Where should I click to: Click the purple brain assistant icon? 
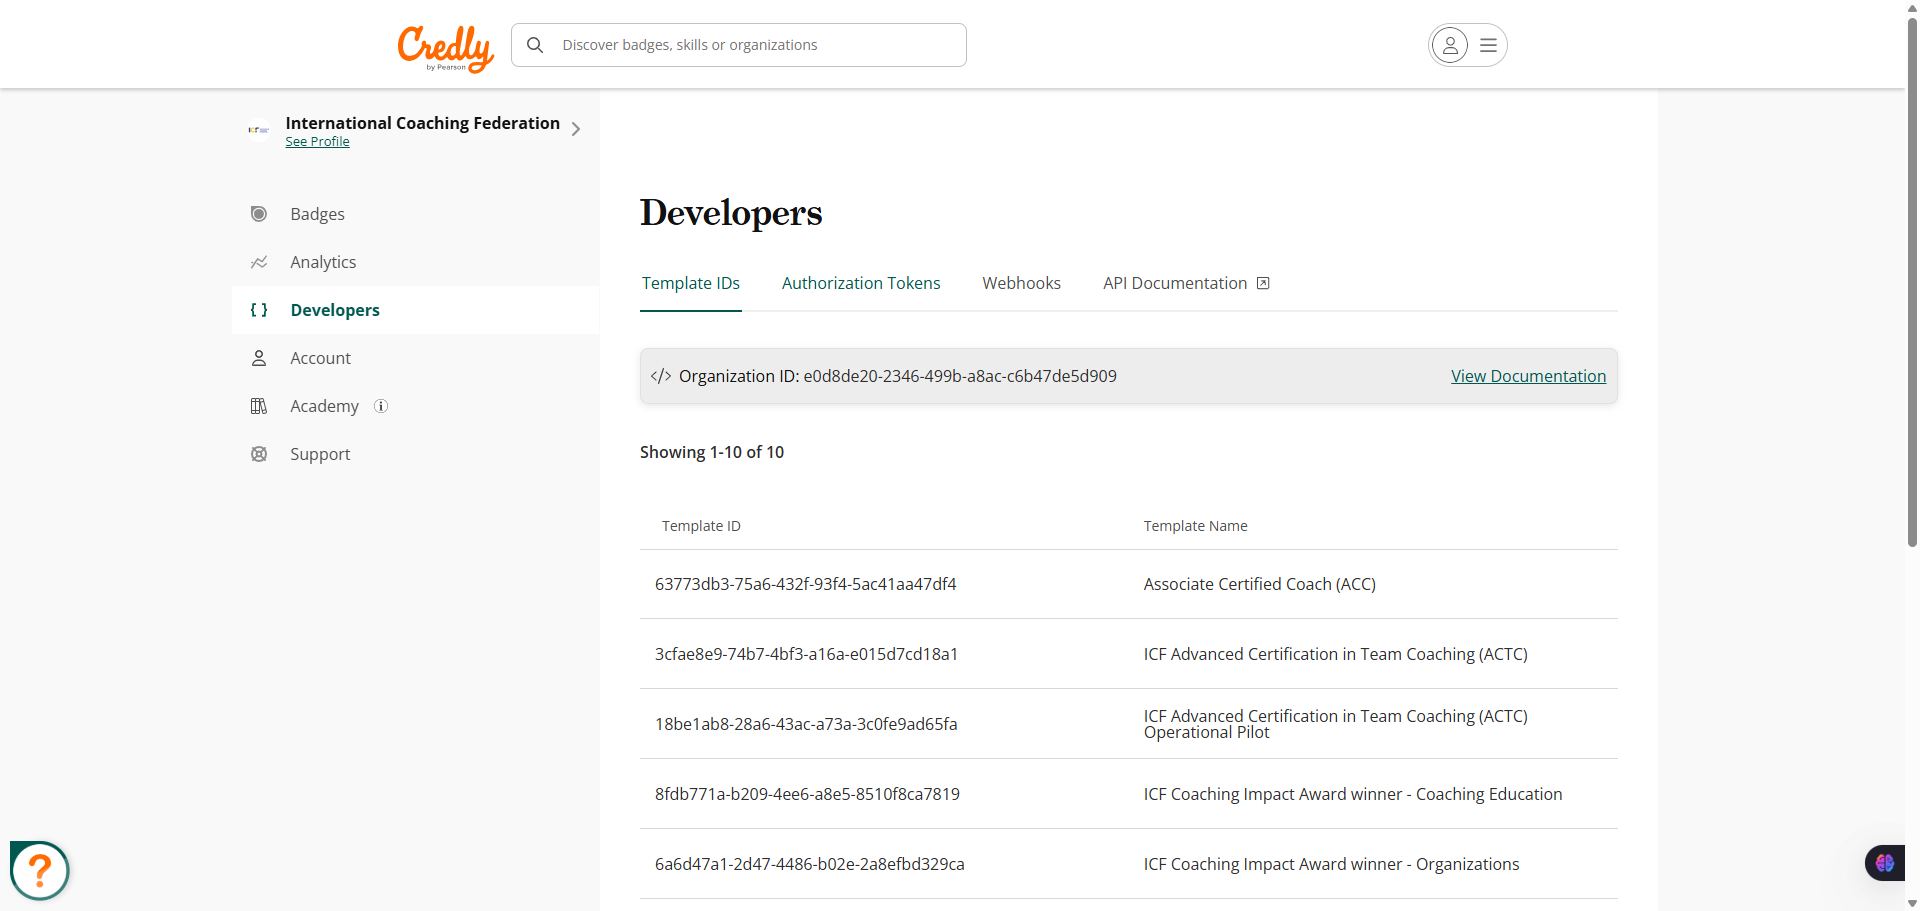pos(1885,863)
